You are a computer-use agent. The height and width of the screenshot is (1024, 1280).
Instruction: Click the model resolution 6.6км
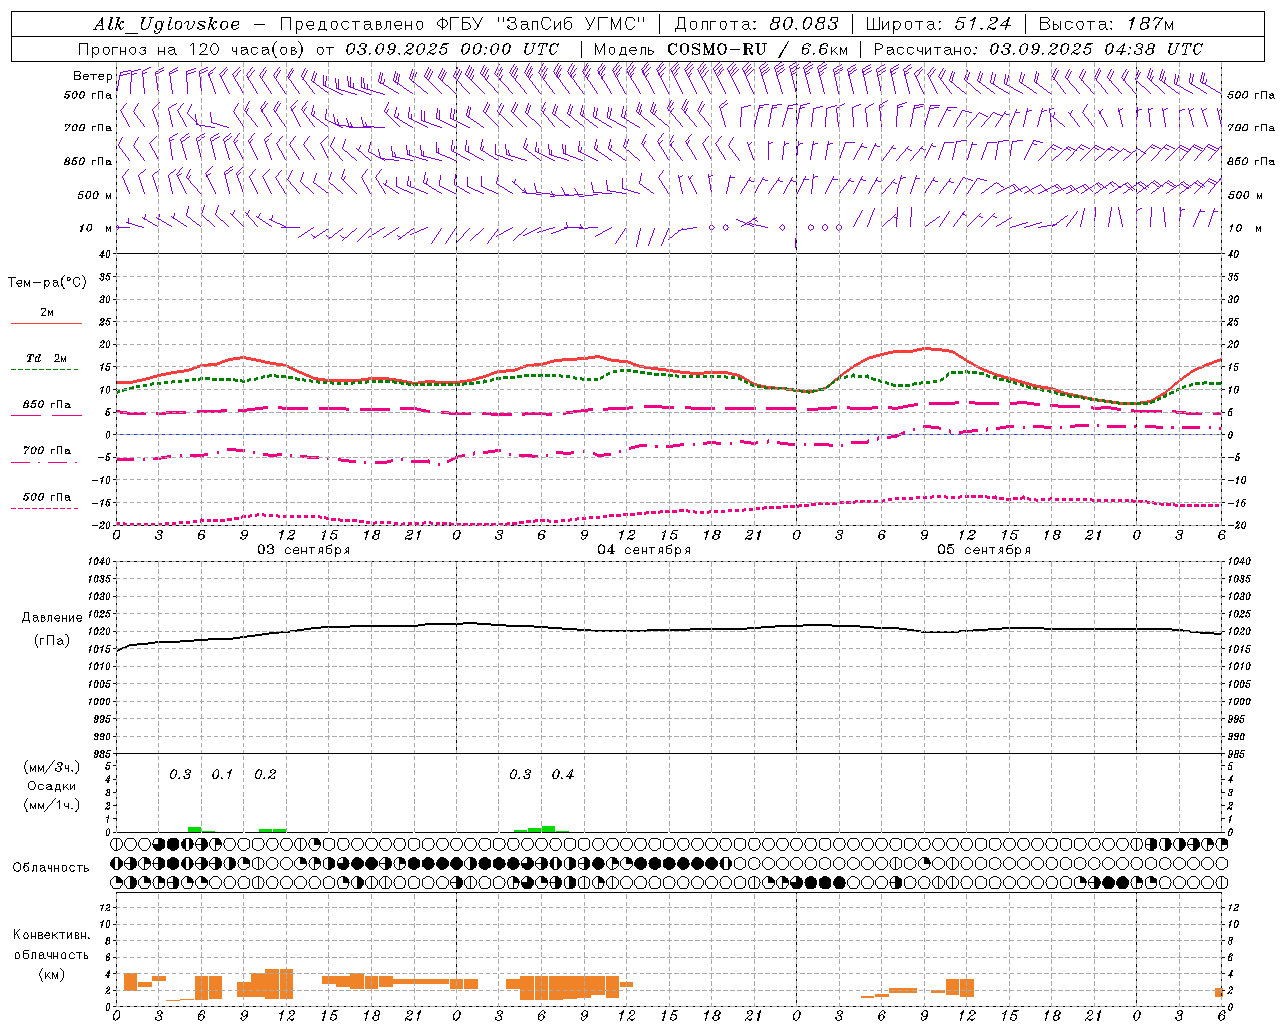pos(824,49)
